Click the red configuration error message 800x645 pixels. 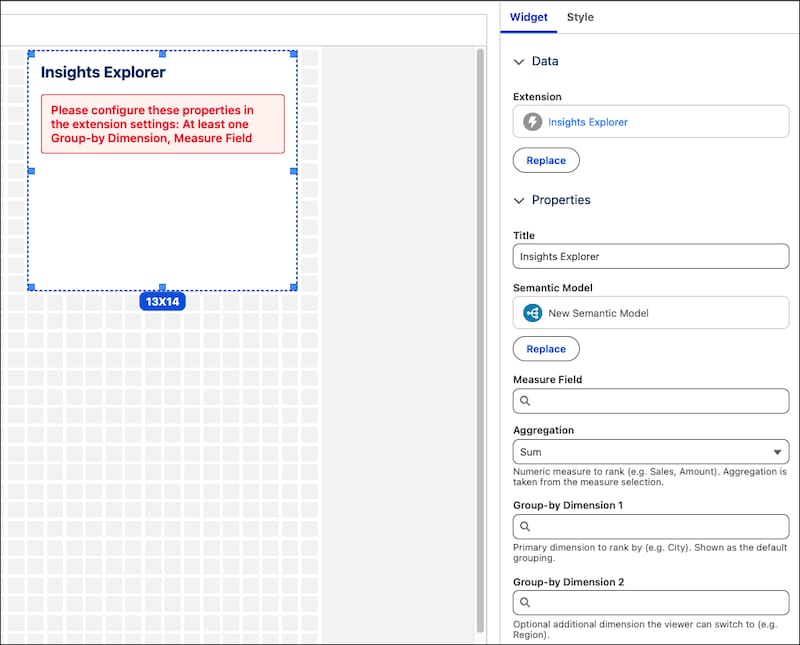163,124
